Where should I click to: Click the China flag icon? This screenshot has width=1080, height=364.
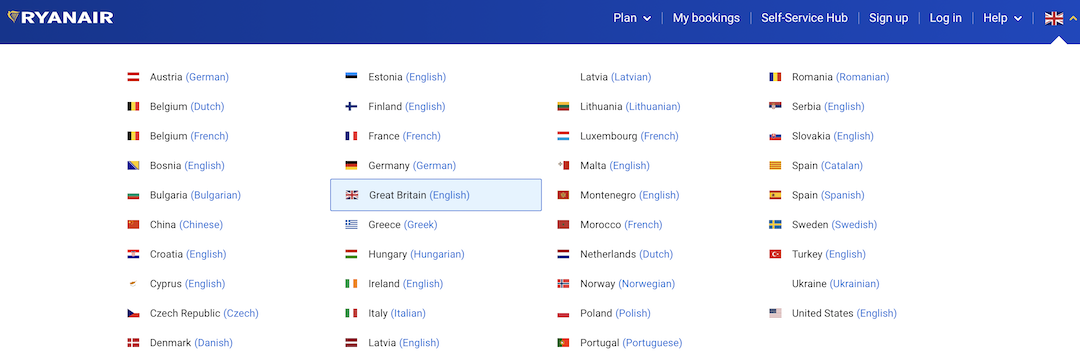pos(134,225)
